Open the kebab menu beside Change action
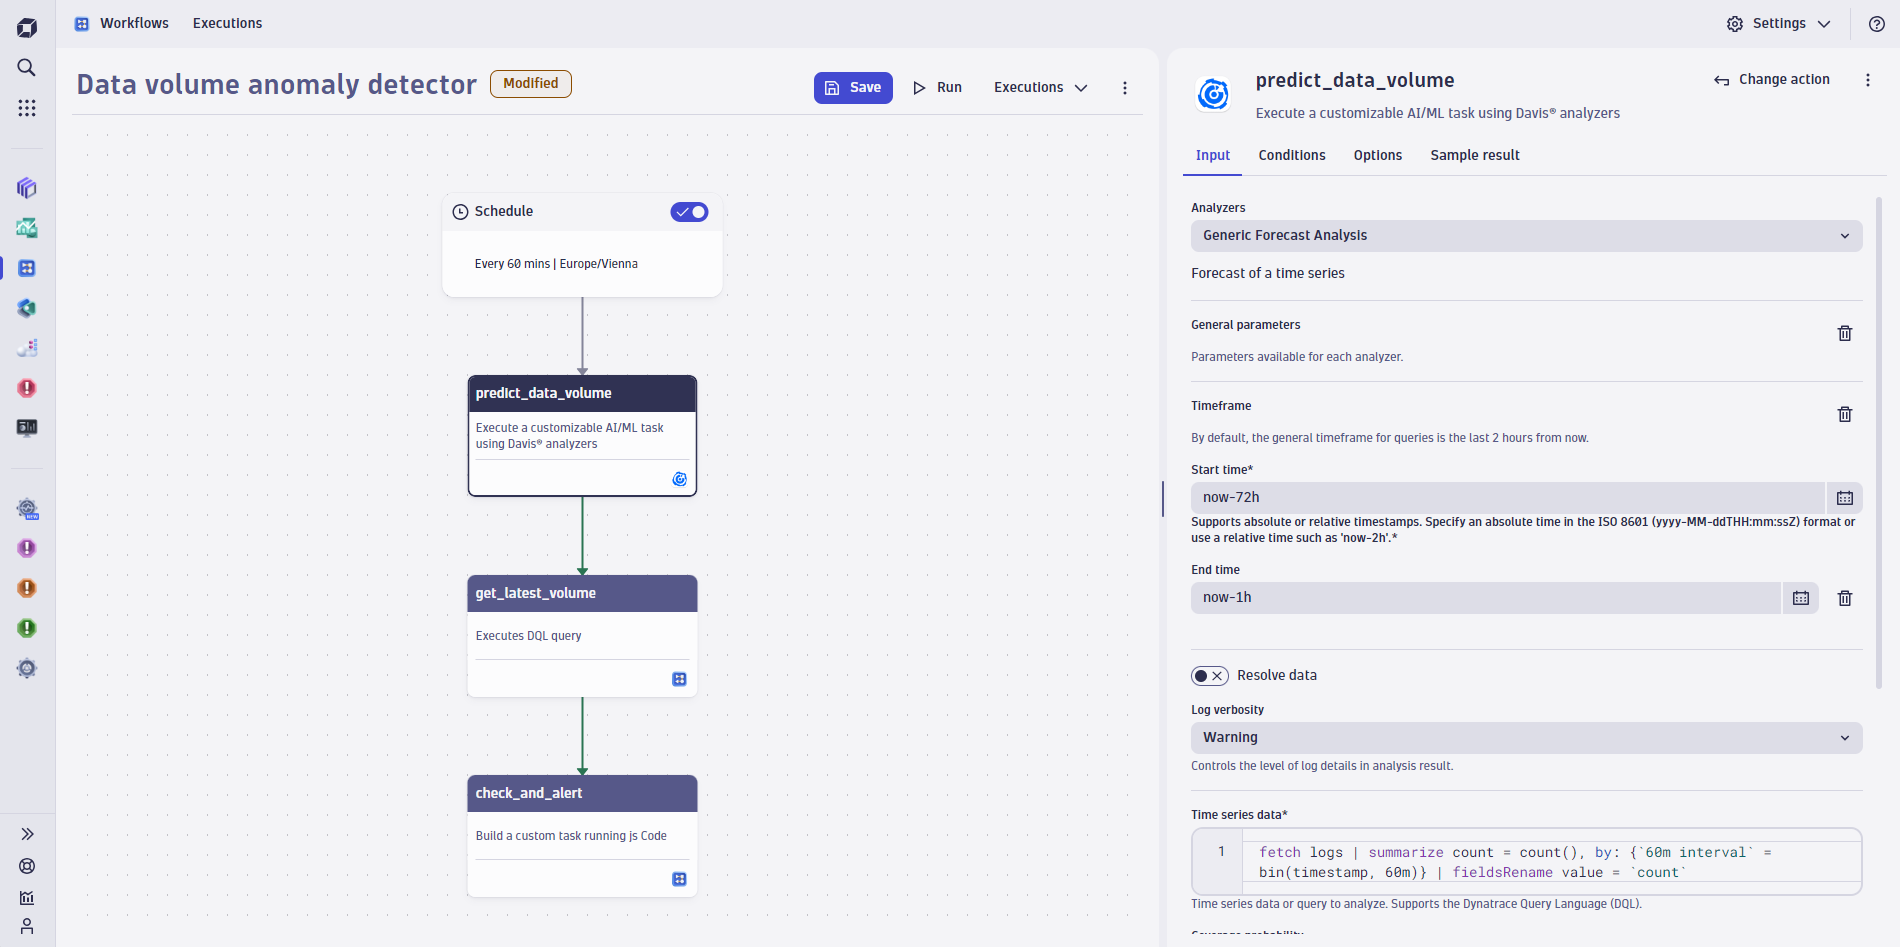1900x947 pixels. point(1868,80)
